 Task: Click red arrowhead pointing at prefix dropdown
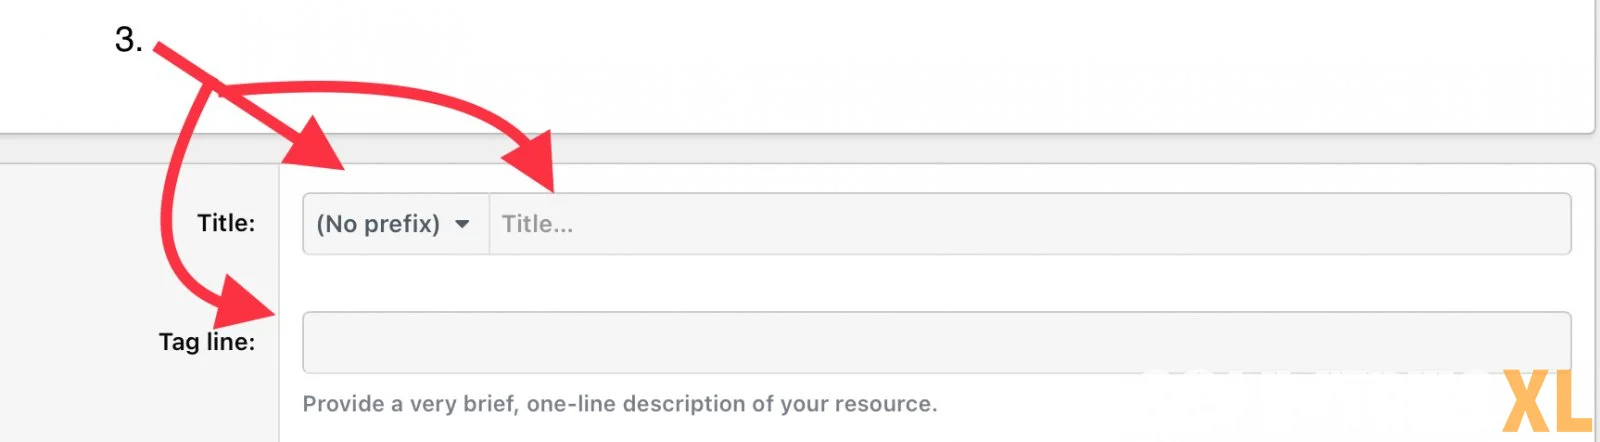click(x=315, y=145)
